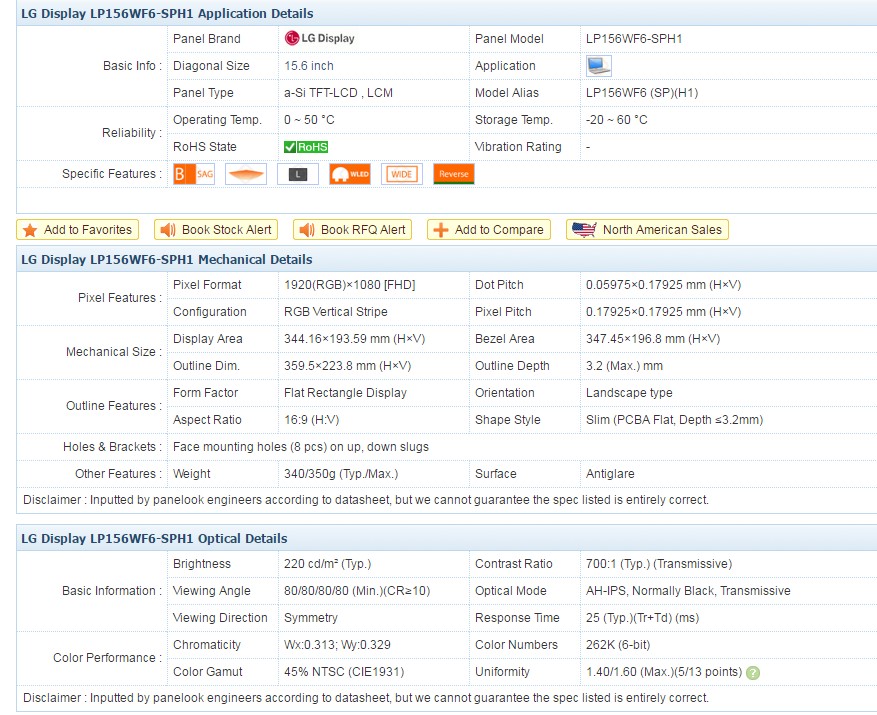Screen dimensions: 877x715
Task: Add this panel to Favorites
Action: pyautogui.click(x=77, y=229)
